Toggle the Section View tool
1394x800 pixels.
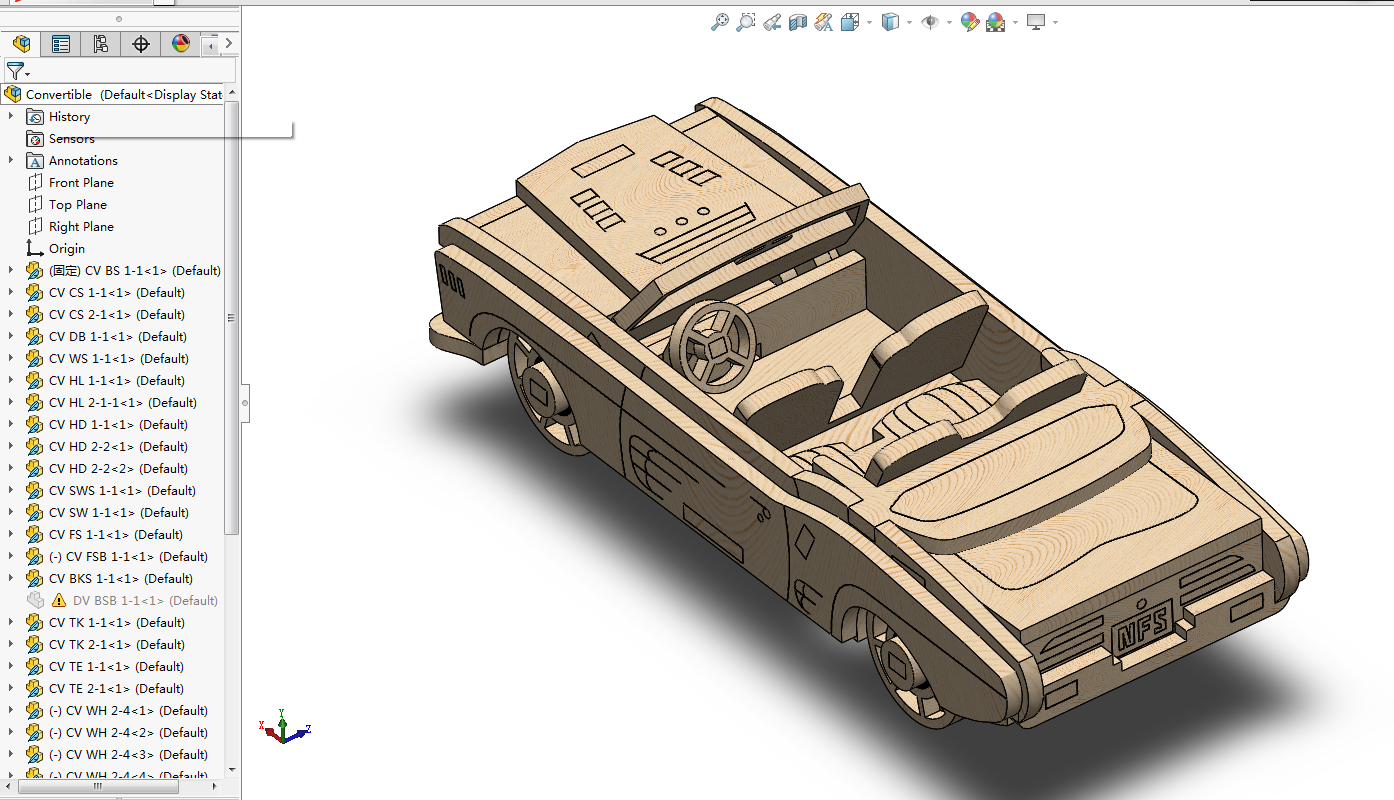tap(798, 22)
